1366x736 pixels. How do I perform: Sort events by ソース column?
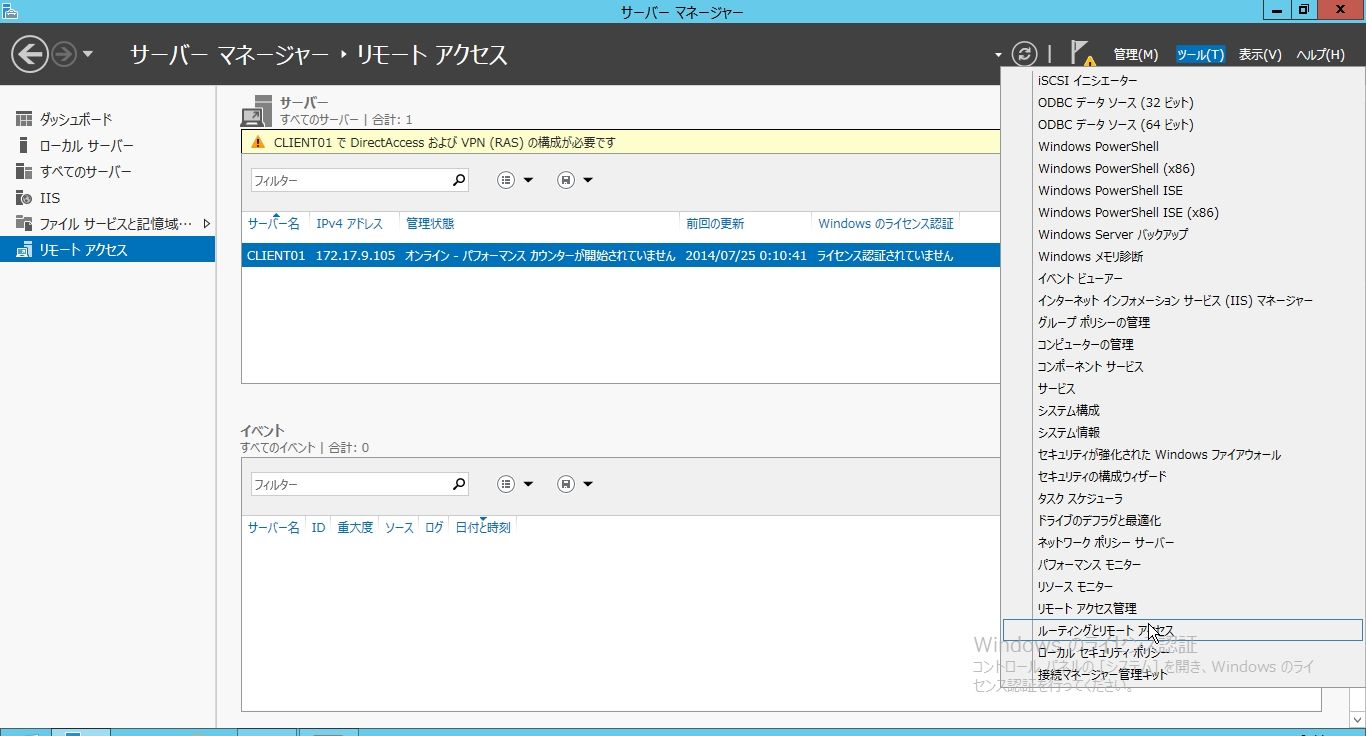[x=399, y=527]
